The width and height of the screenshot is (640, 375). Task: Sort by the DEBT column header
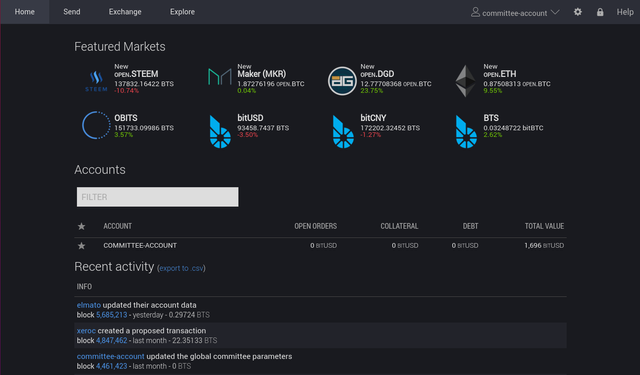point(470,226)
